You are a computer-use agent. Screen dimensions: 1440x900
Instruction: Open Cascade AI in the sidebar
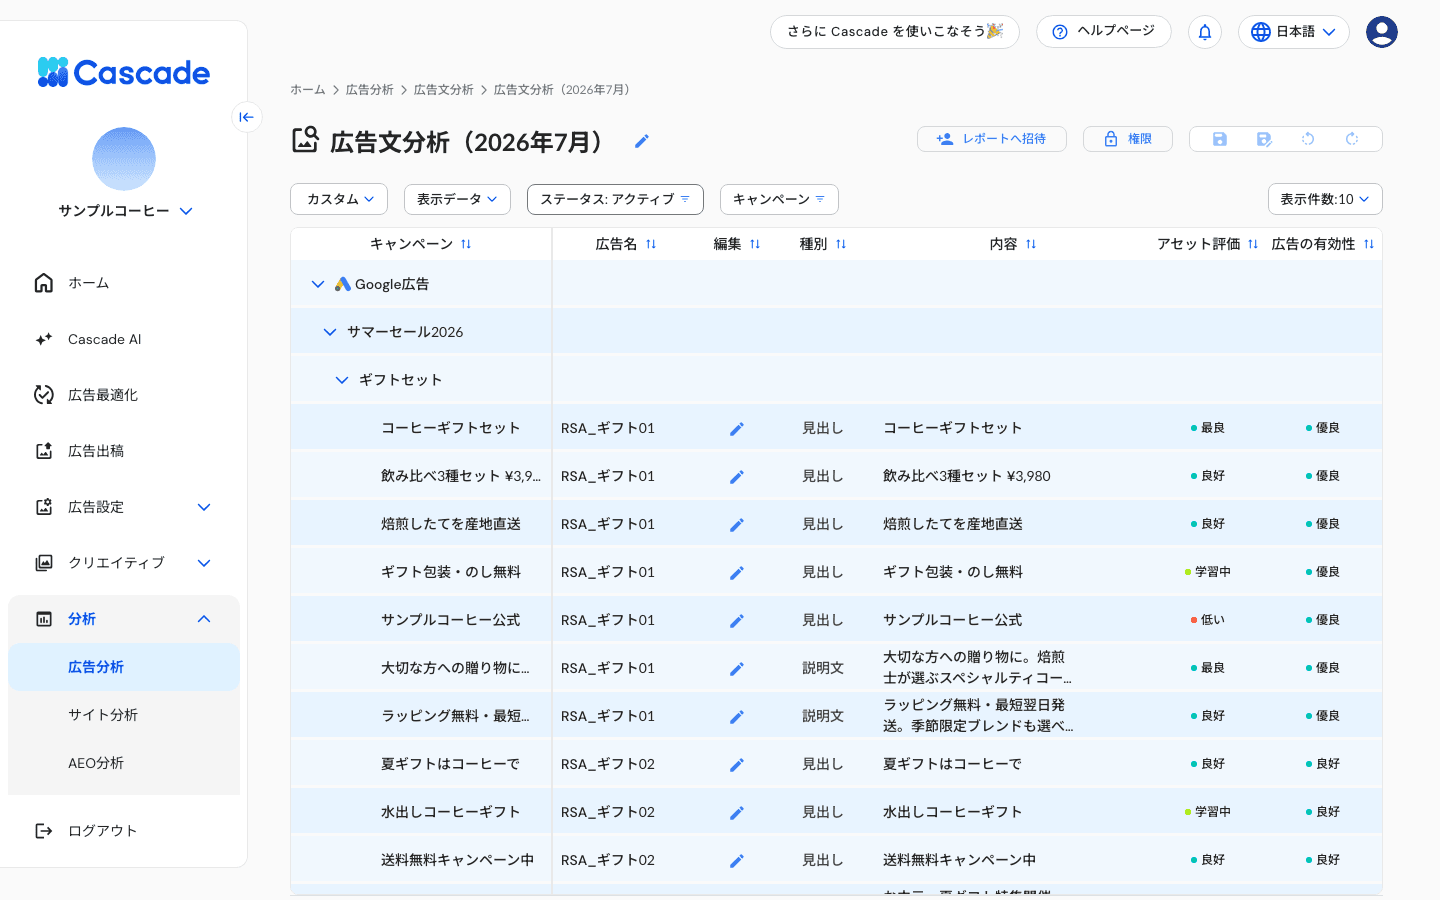(x=124, y=339)
